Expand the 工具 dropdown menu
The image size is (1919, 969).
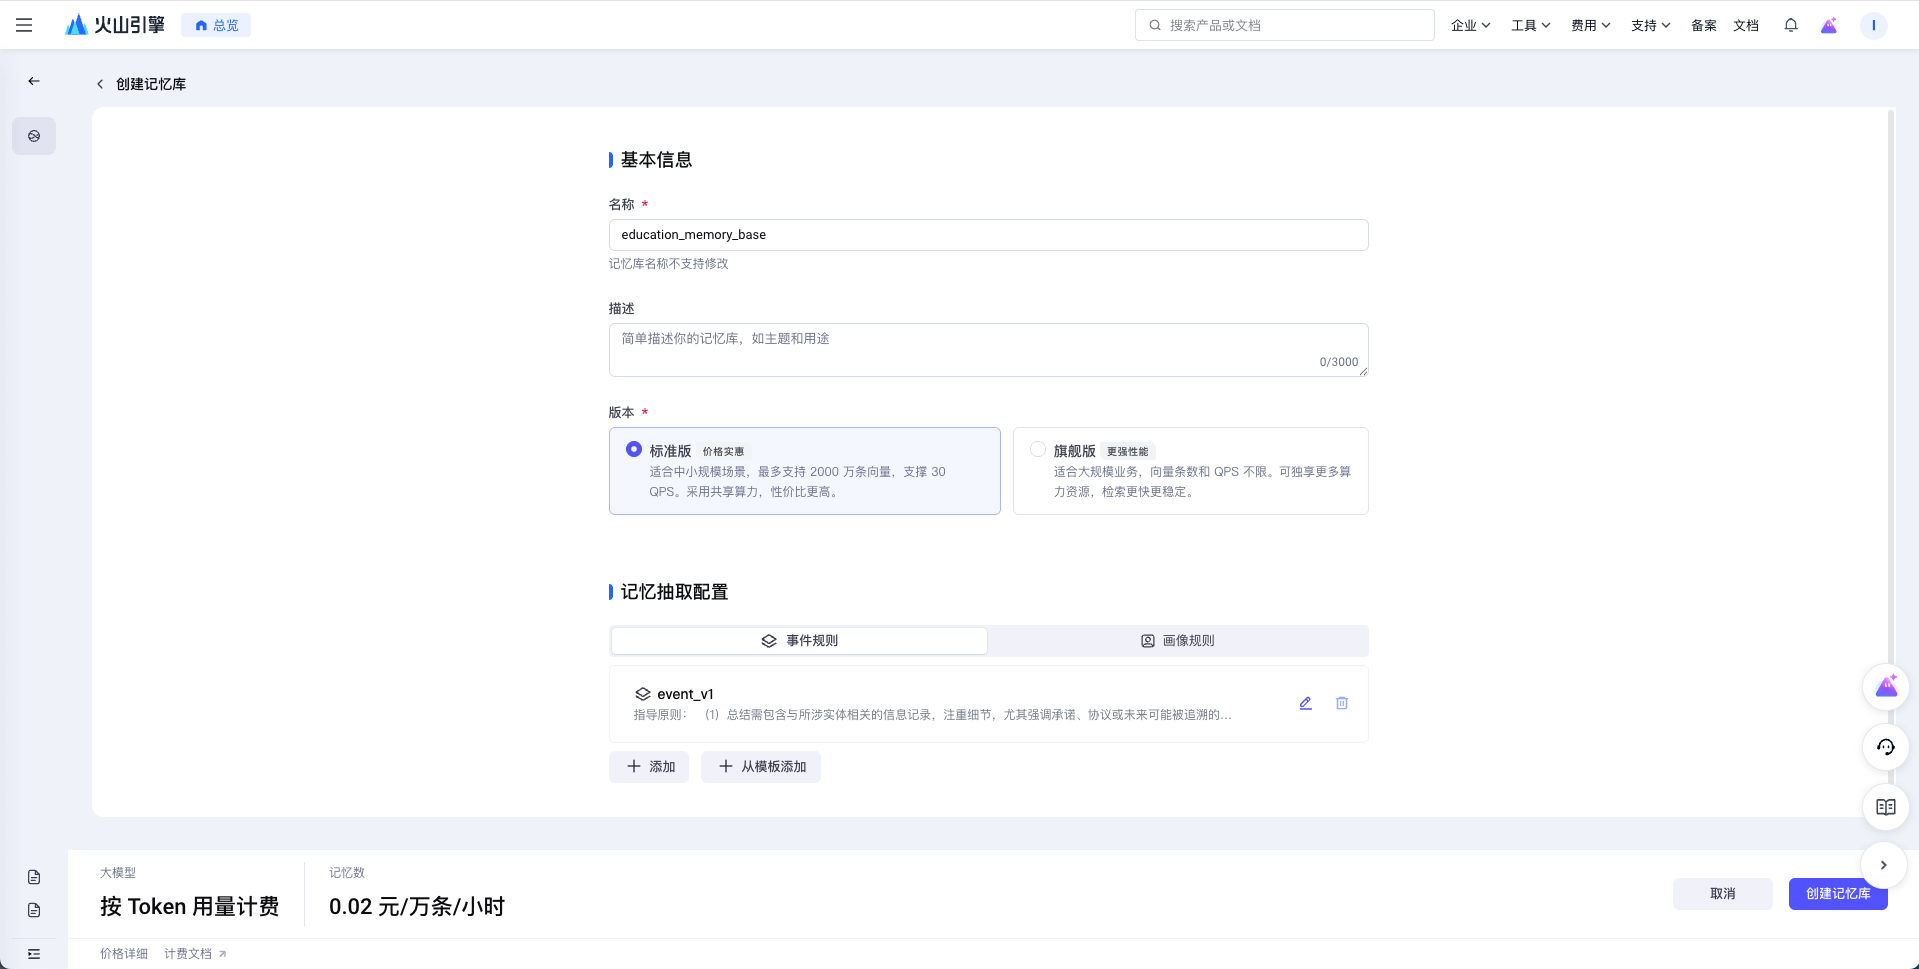[x=1530, y=25]
